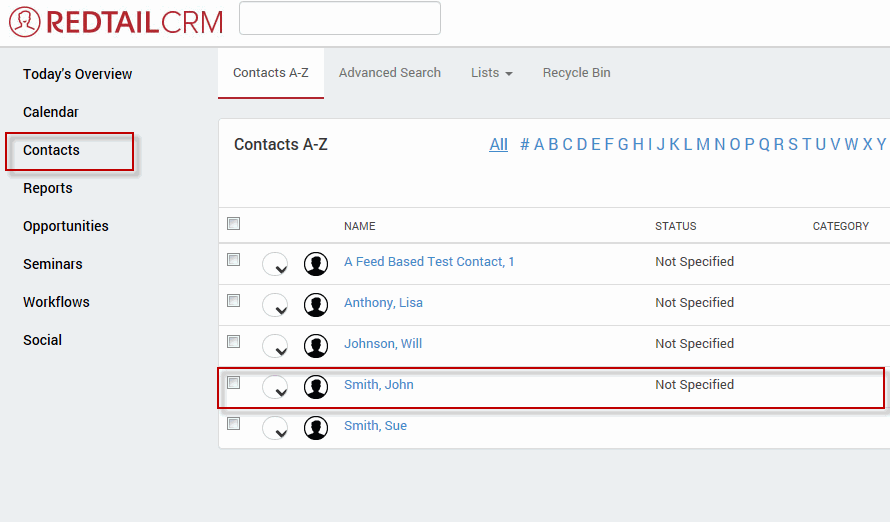Screen dimensions: 890x522
Task: Click the person avatar icon for John Smith
Action: [316, 387]
